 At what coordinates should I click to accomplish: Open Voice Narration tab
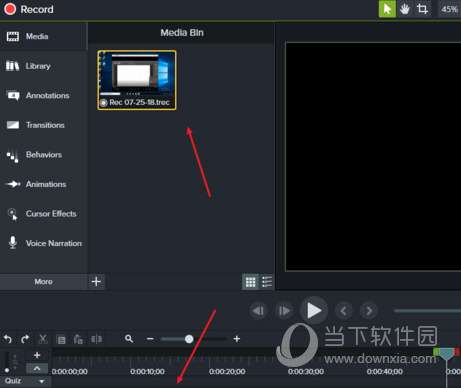click(43, 243)
